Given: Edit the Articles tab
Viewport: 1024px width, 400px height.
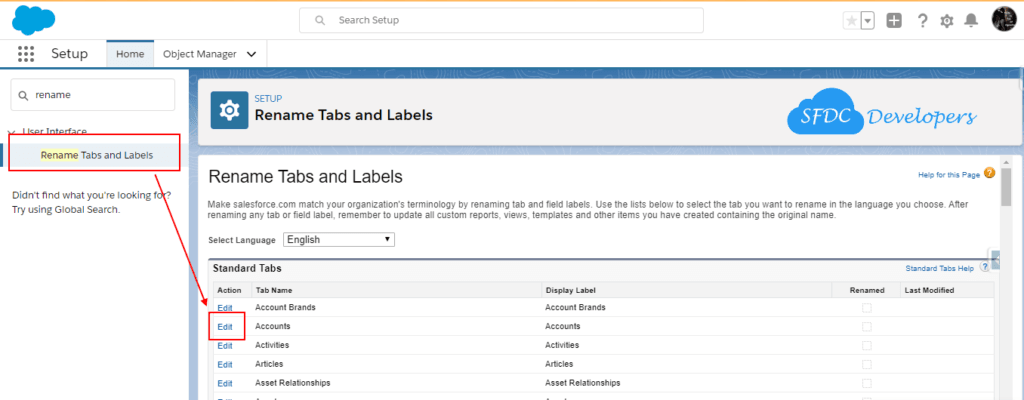Looking at the screenshot, I should (225, 364).
